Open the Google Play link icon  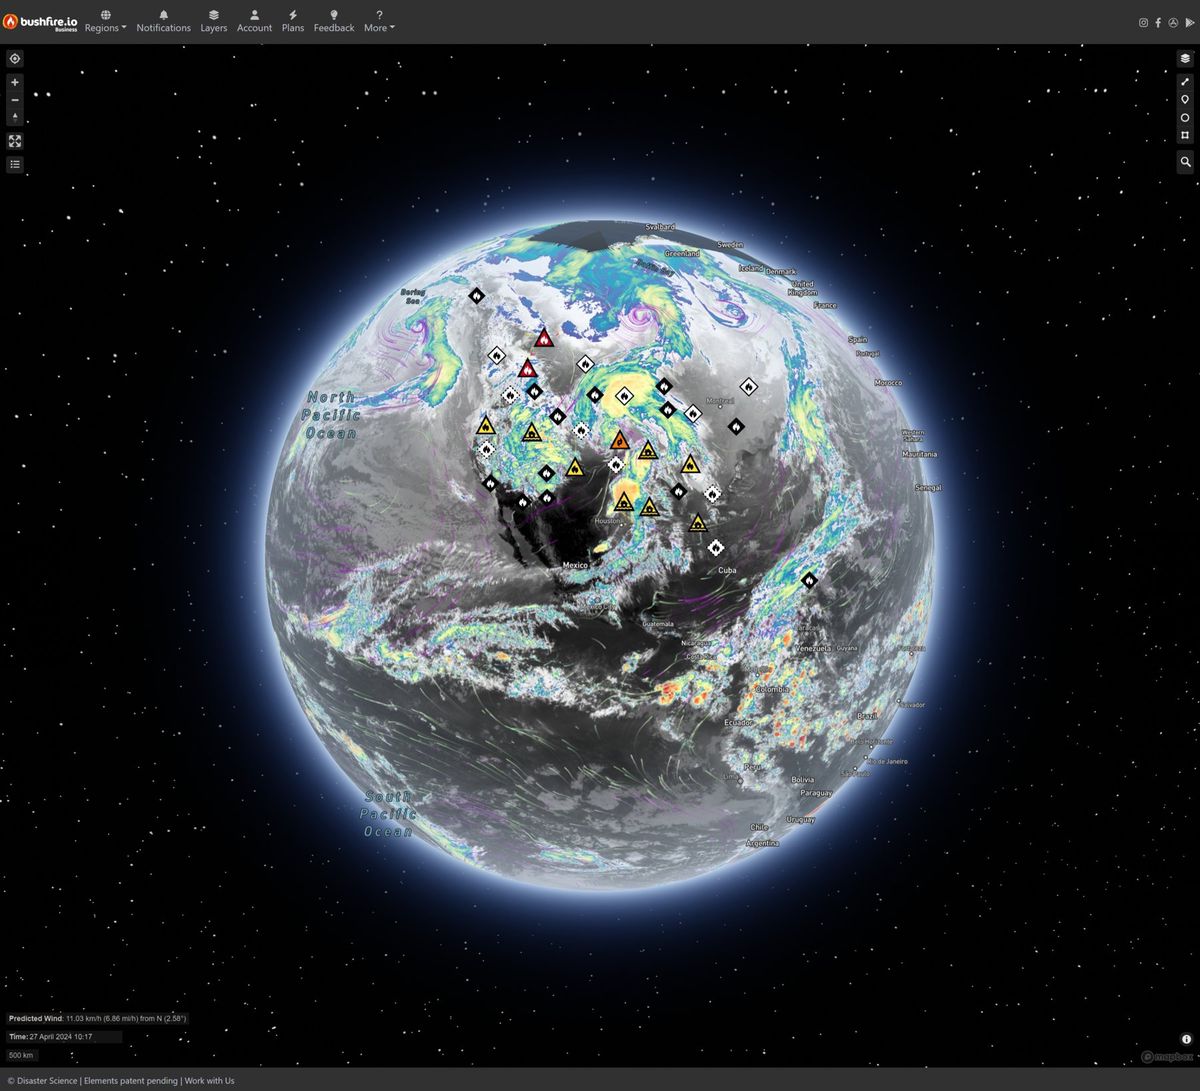tap(1189, 22)
